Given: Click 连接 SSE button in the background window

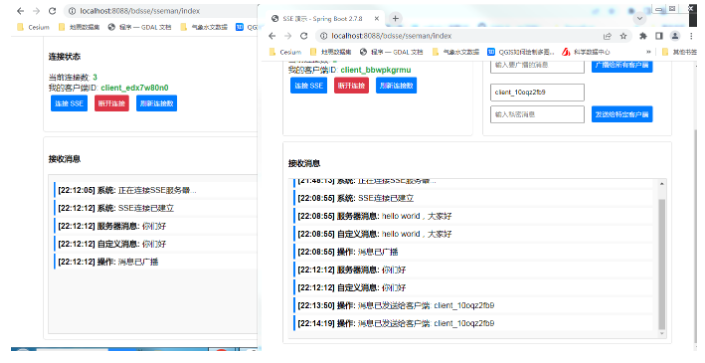Looking at the screenshot, I should [x=69, y=103].
